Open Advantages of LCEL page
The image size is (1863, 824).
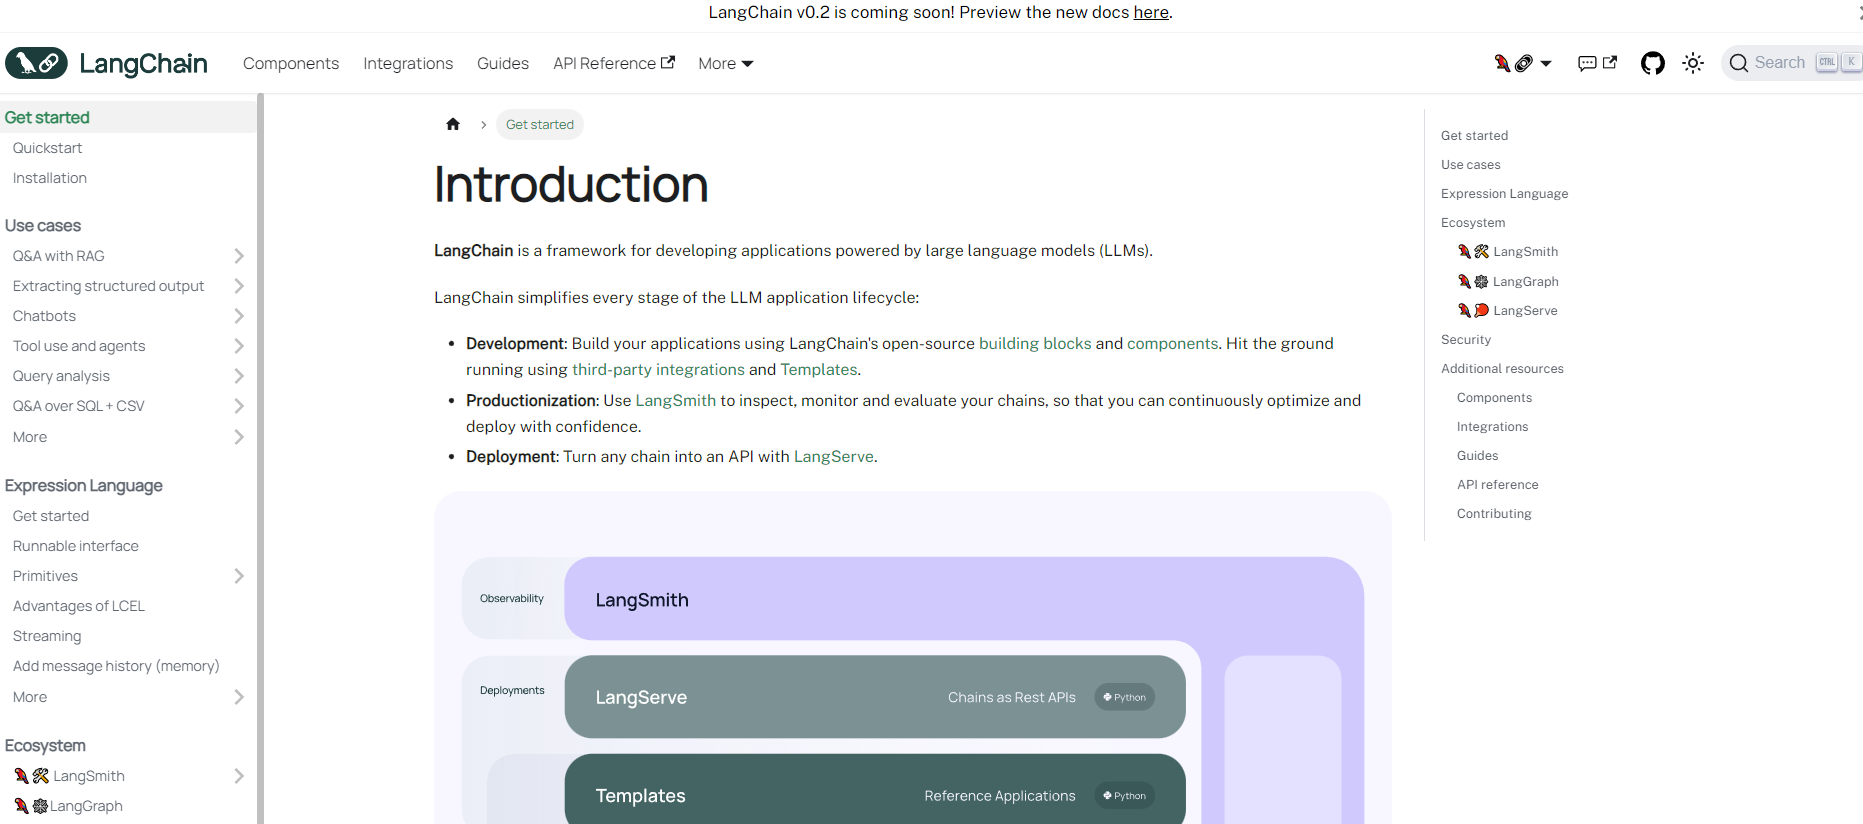pos(79,606)
